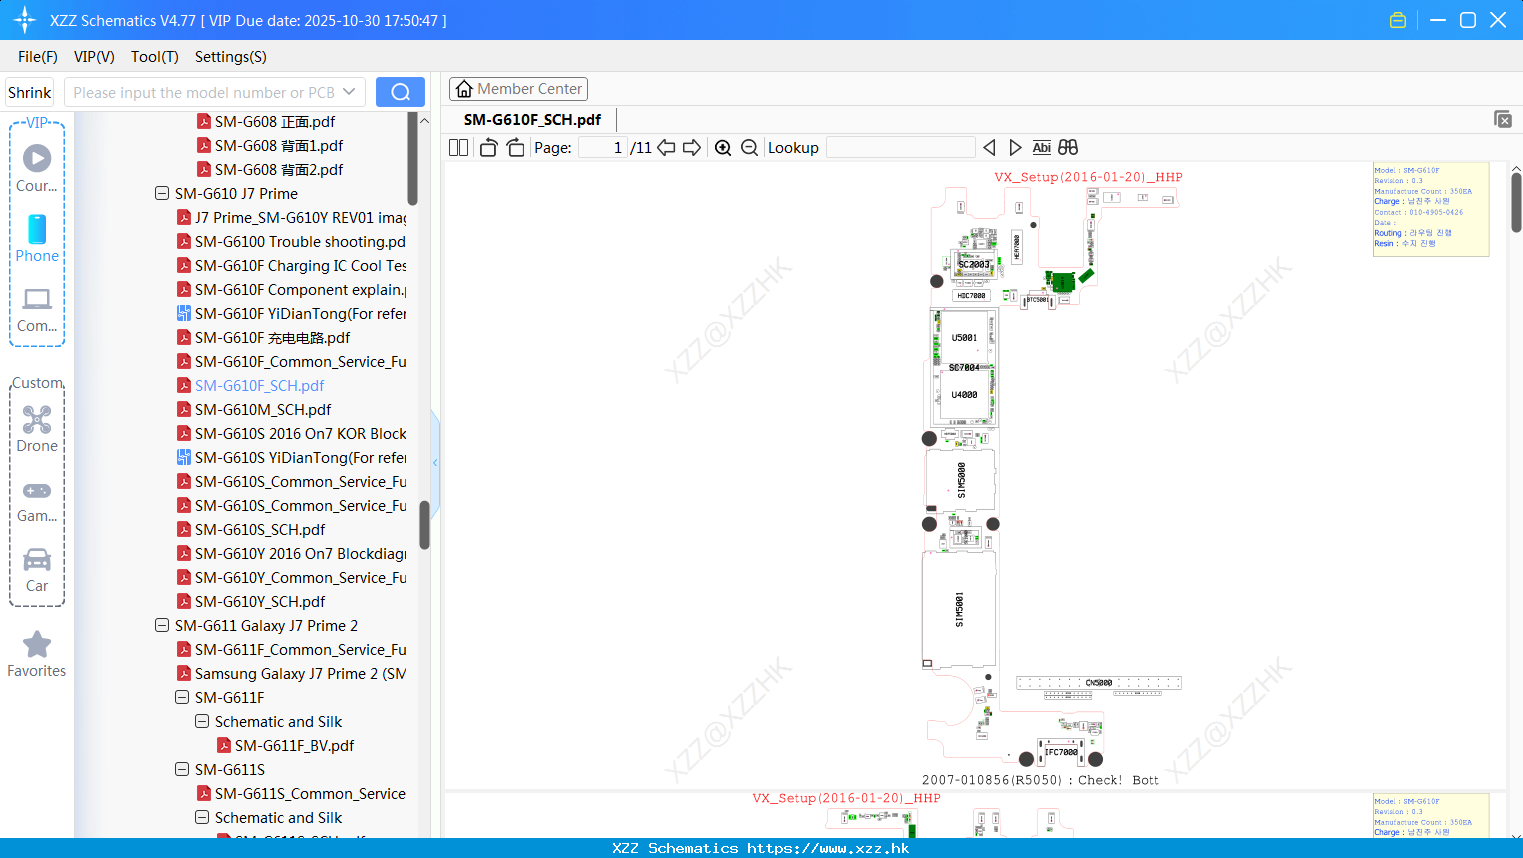This screenshot has height=858, width=1523.
Task: Zoom out of the schematic
Action: point(749,148)
